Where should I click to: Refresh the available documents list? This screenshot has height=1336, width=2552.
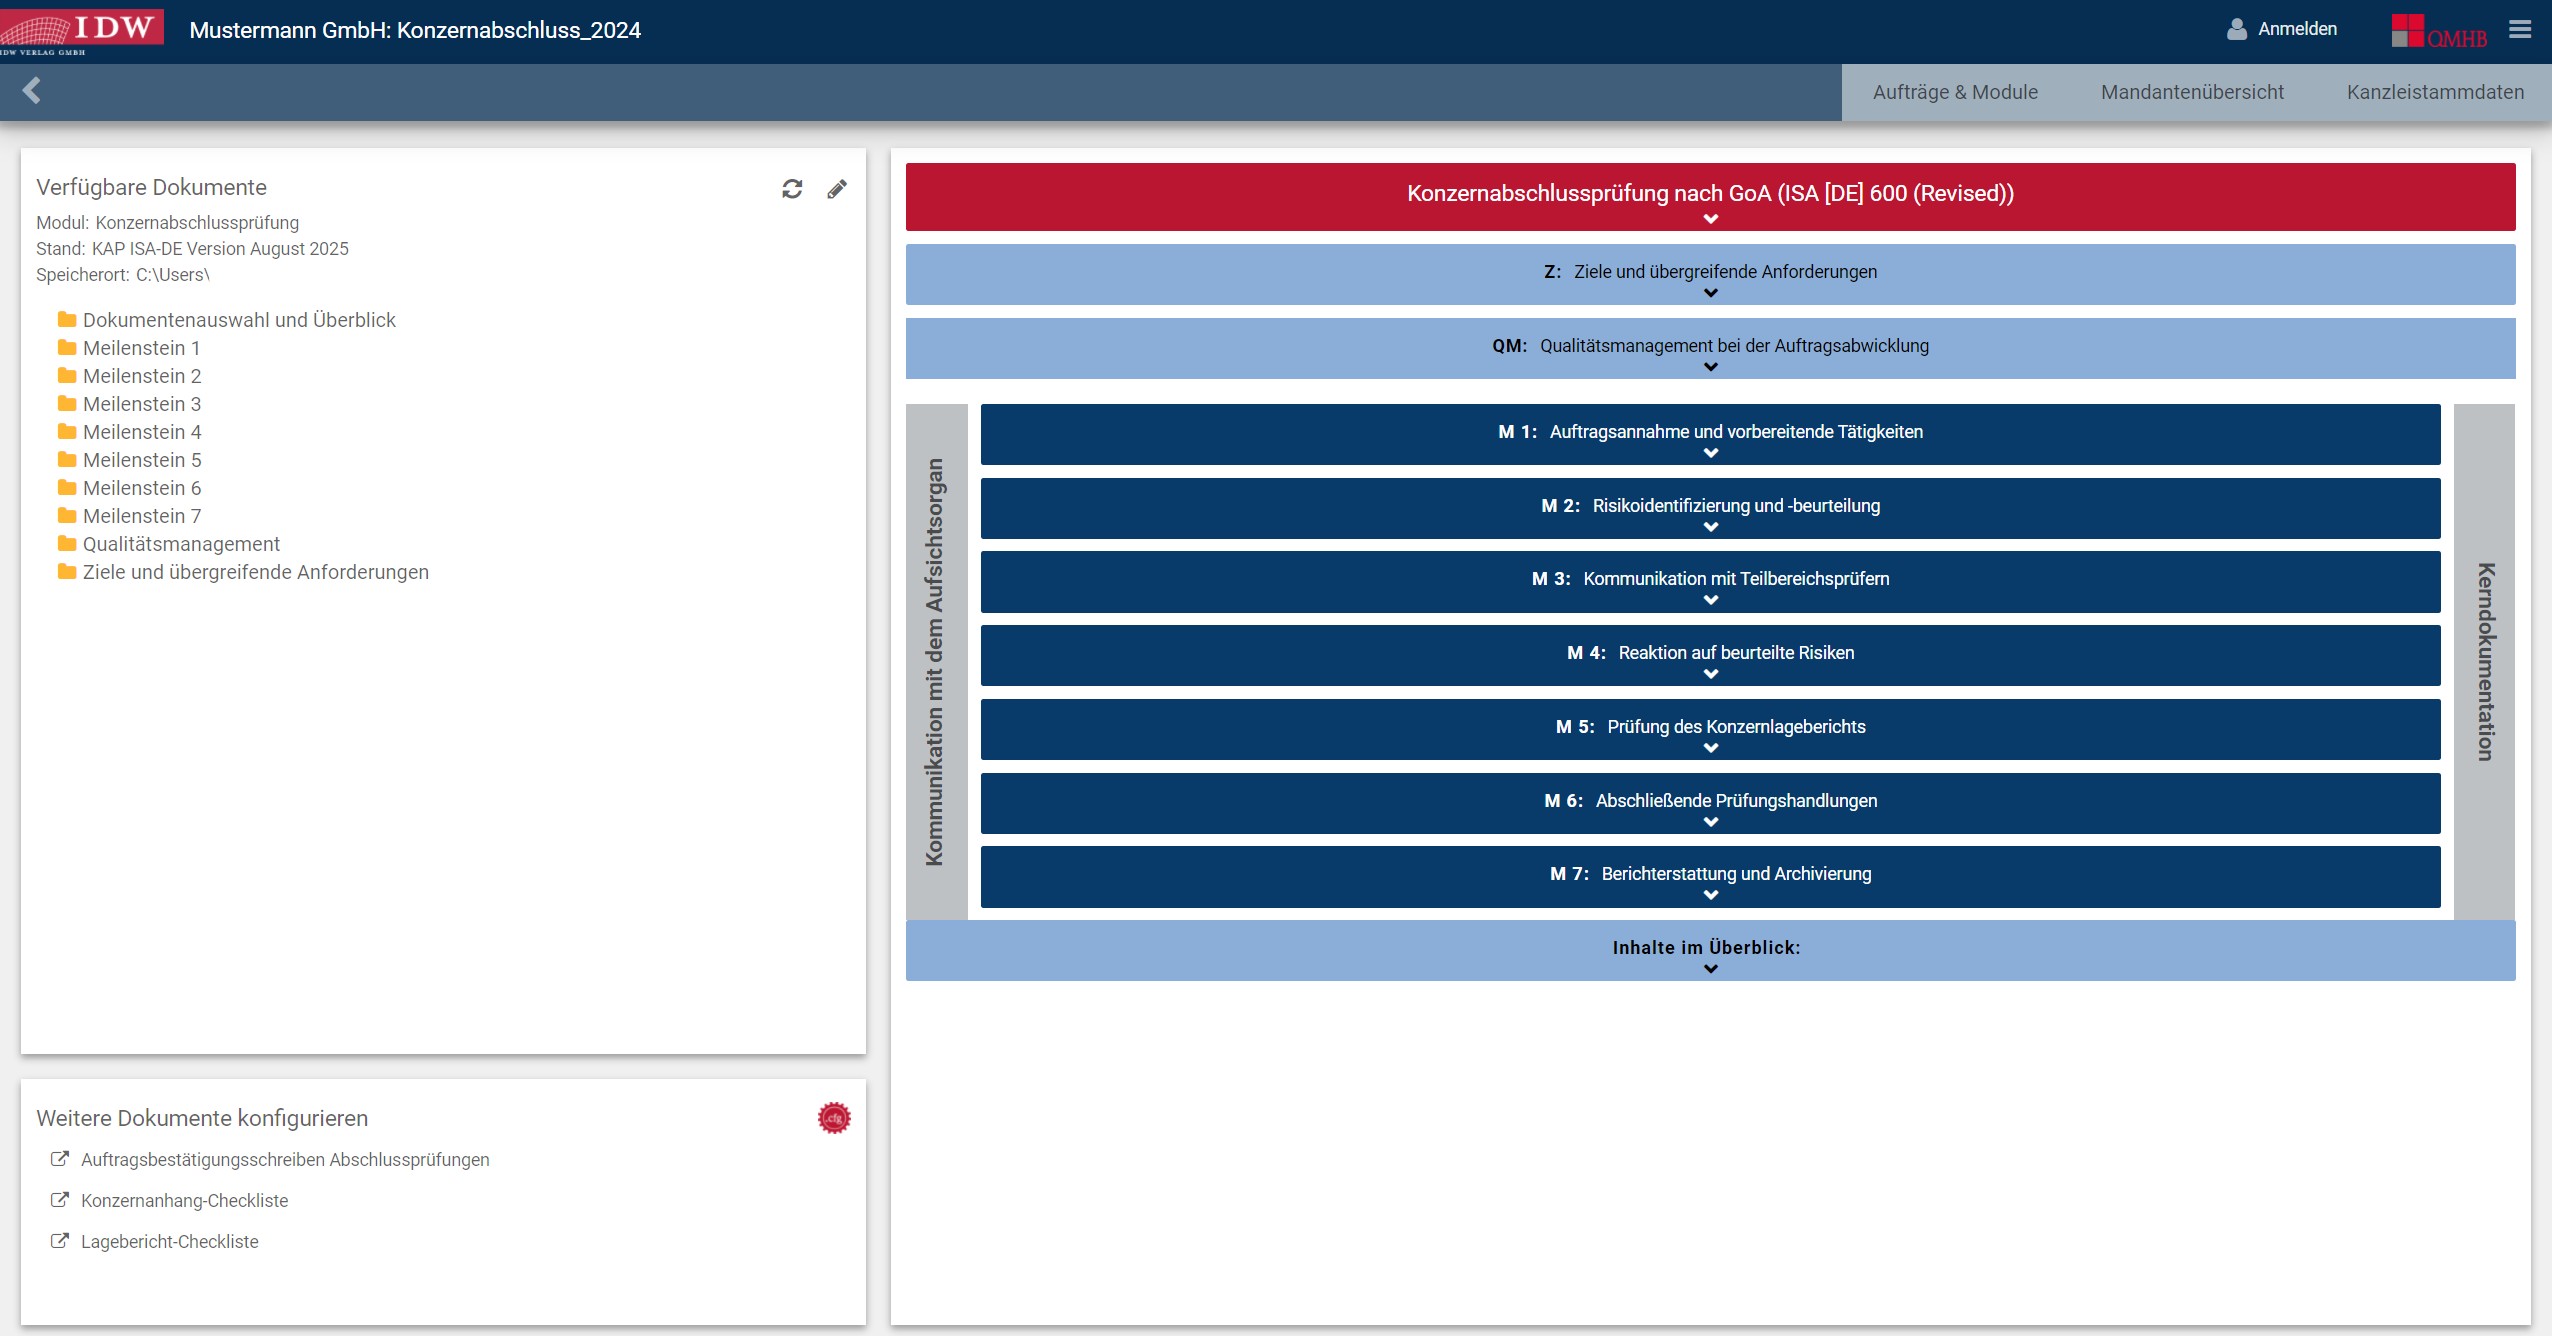(x=792, y=189)
